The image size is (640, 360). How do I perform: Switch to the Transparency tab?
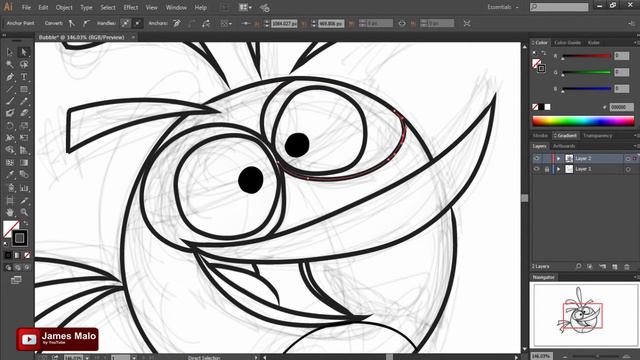(598, 136)
